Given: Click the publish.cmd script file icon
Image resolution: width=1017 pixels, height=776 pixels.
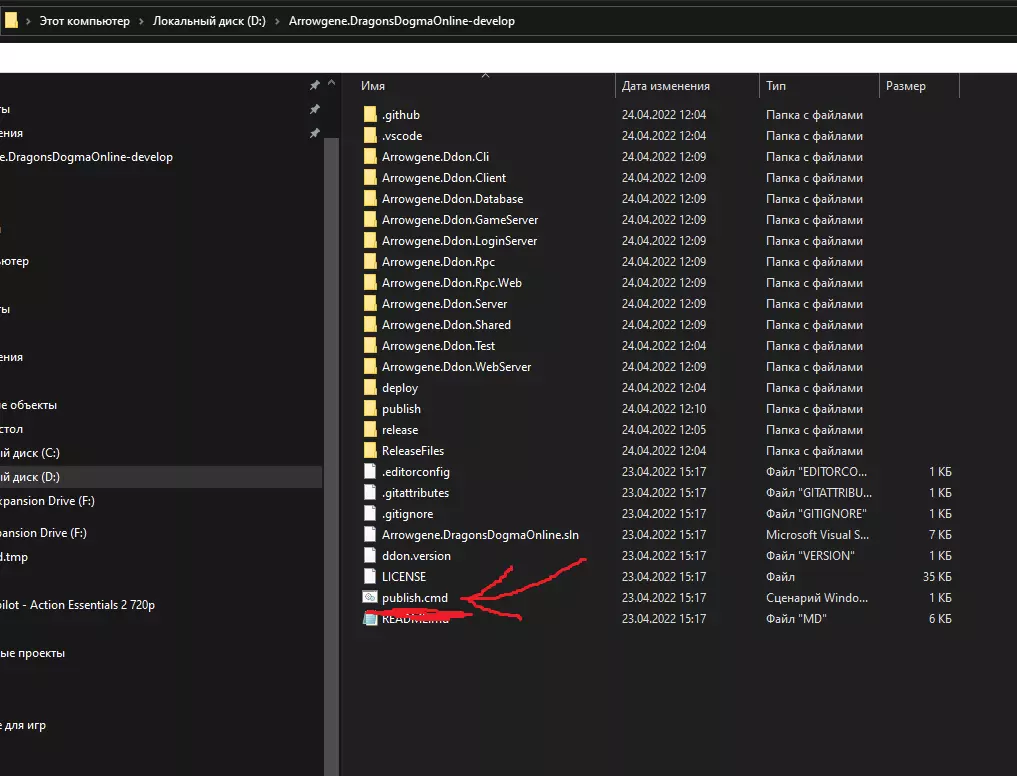Looking at the screenshot, I should pos(369,598).
